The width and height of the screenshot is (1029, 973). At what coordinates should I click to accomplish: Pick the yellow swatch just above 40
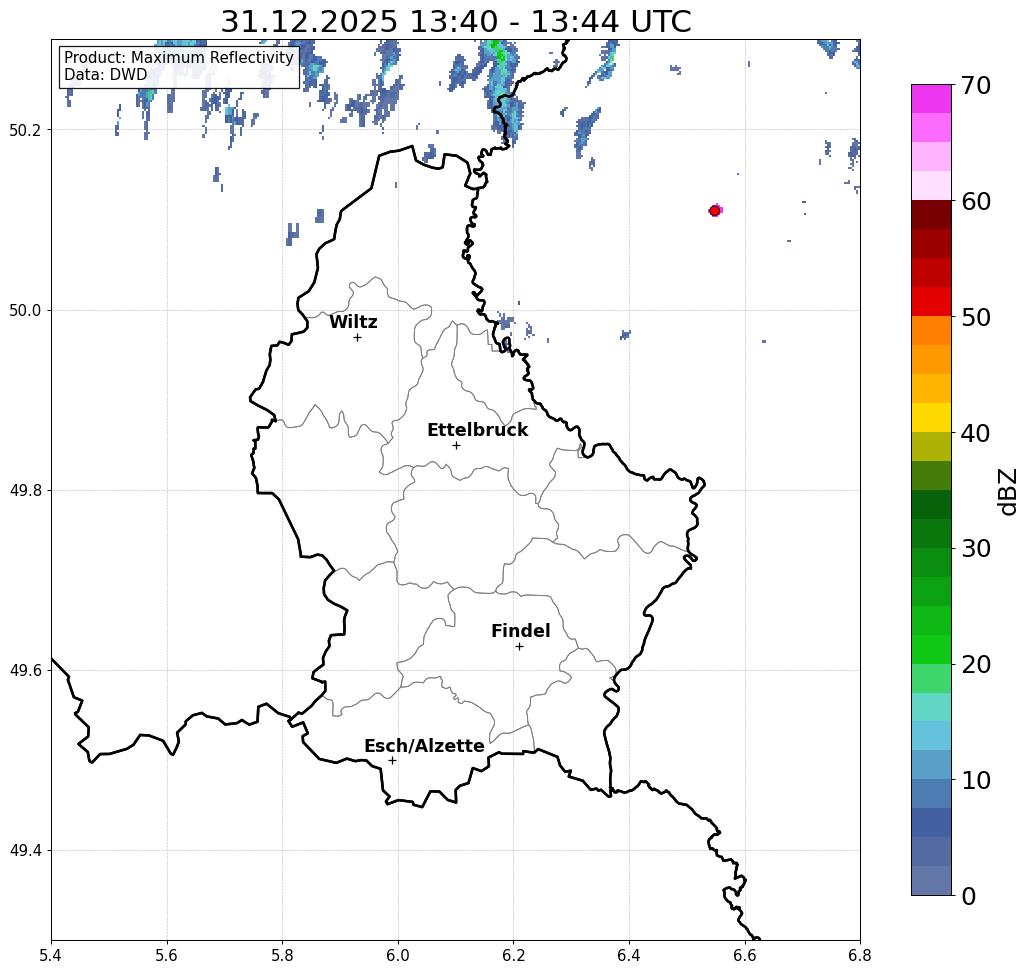(x=931, y=417)
